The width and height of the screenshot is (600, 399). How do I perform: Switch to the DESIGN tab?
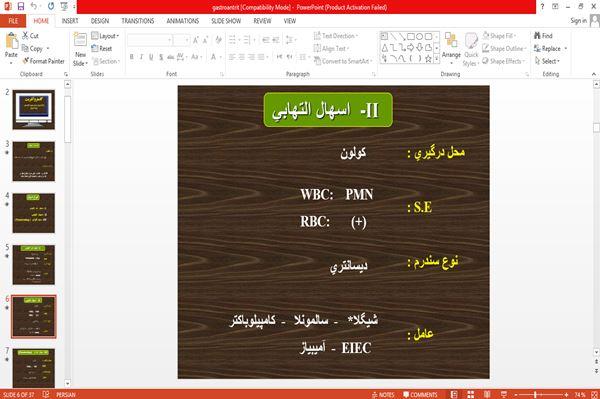pos(100,21)
